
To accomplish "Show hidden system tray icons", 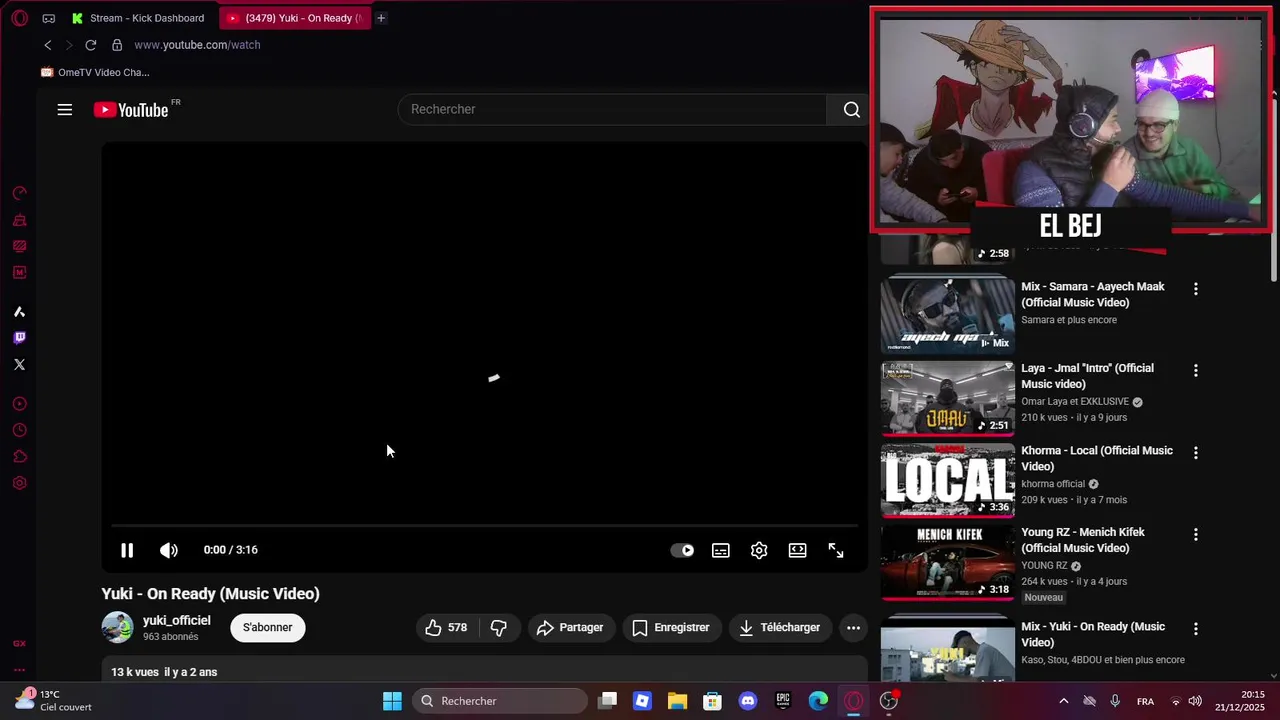I will tap(1063, 701).
